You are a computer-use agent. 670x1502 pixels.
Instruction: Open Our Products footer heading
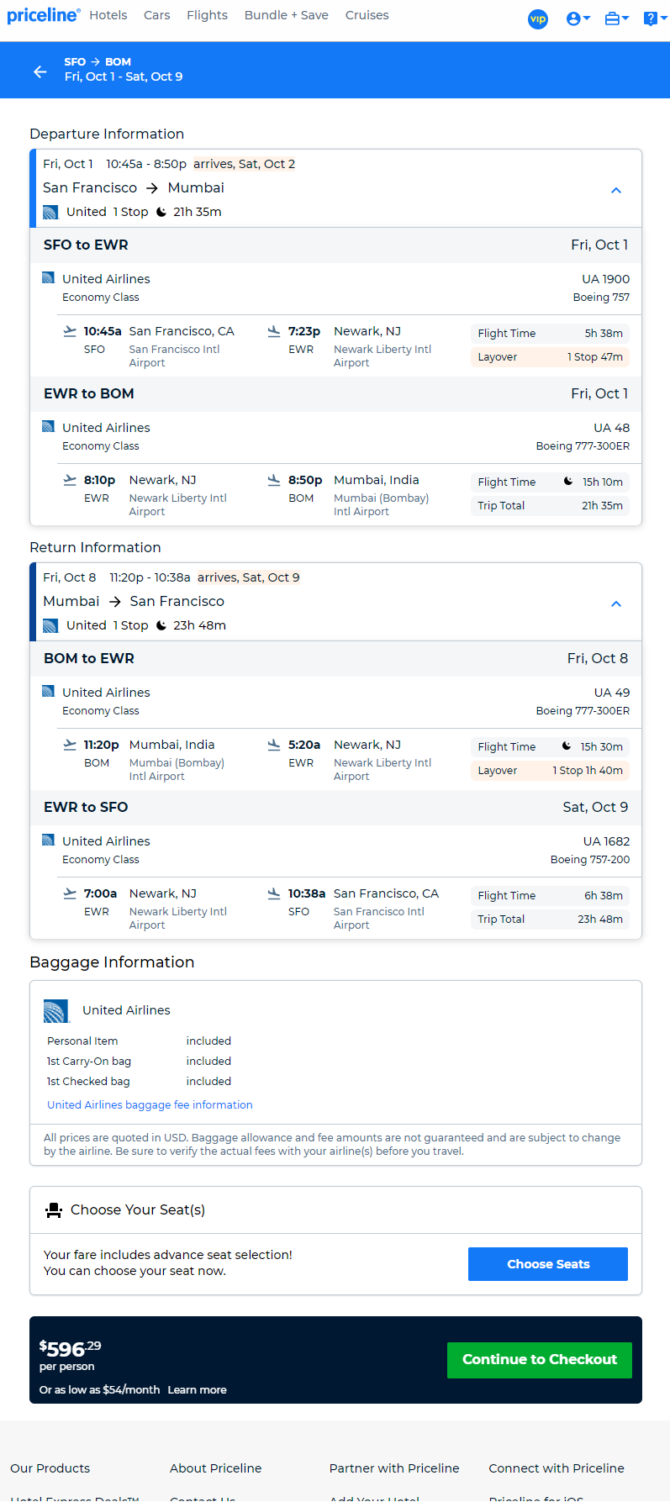[x=50, y=1469]
